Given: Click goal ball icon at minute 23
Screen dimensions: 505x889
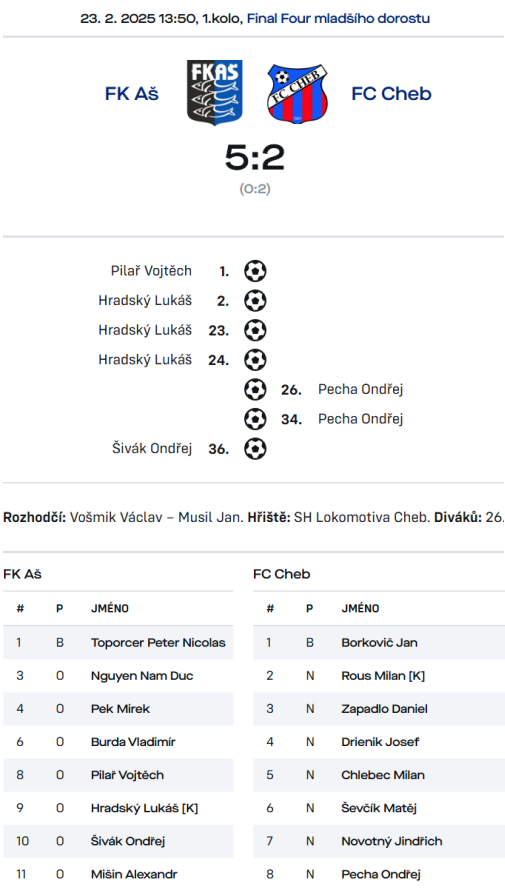Looking at the screenshot, I should [x=255, y=330].
